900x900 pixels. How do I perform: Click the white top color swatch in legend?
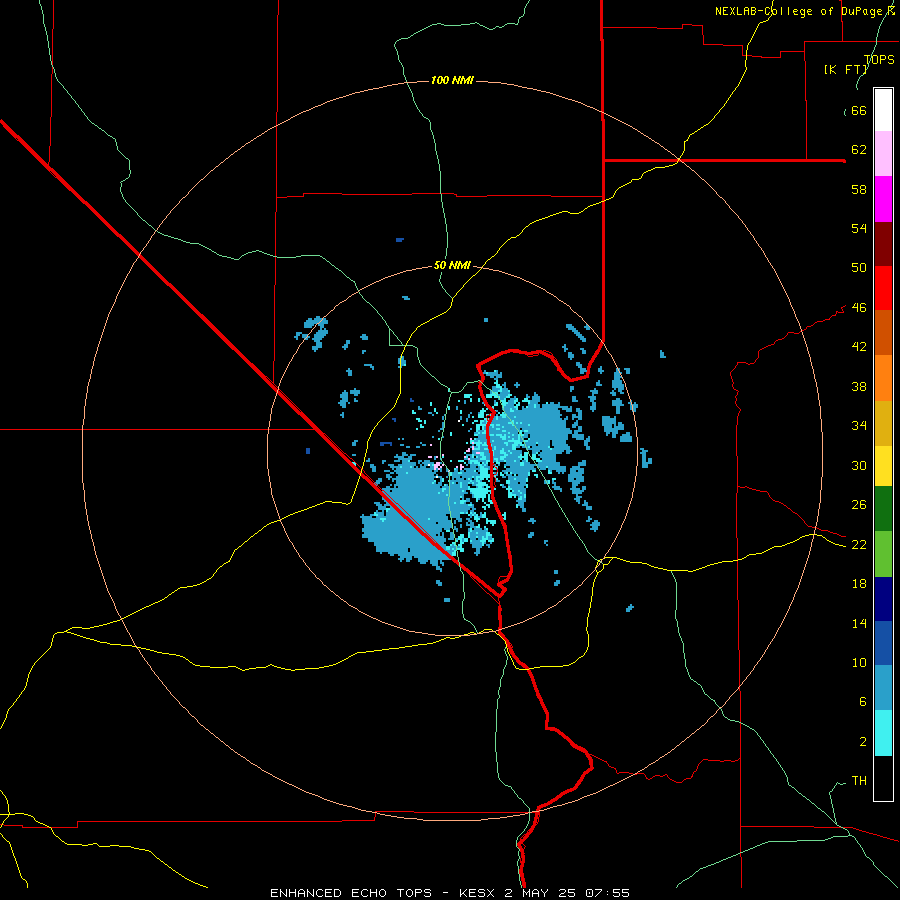click(x=883, y=110)
